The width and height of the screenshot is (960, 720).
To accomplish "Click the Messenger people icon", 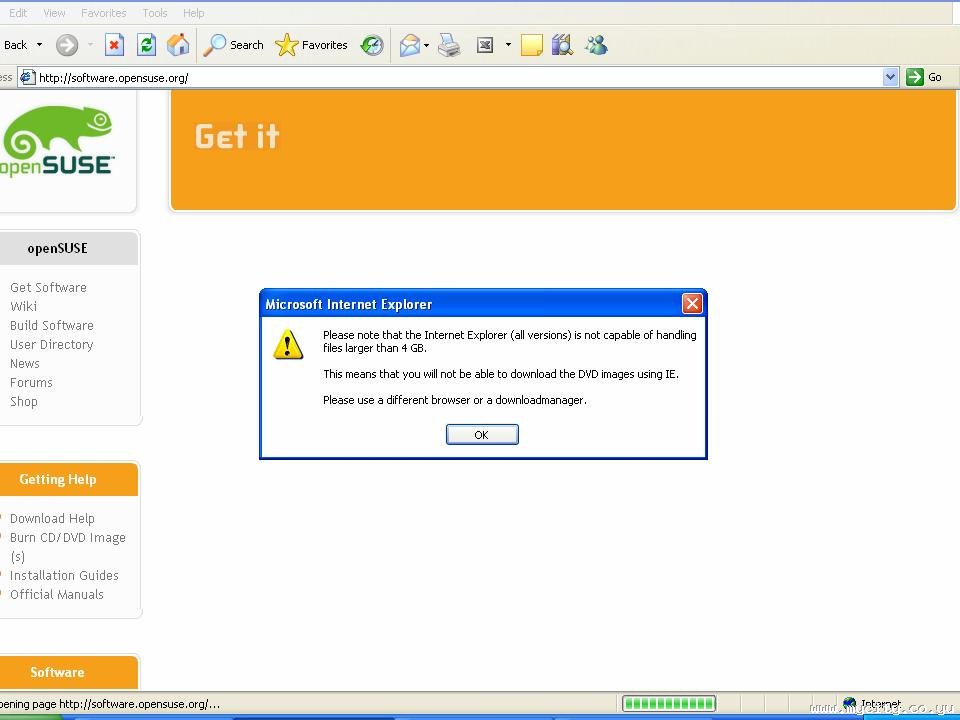I will [596, 45].
